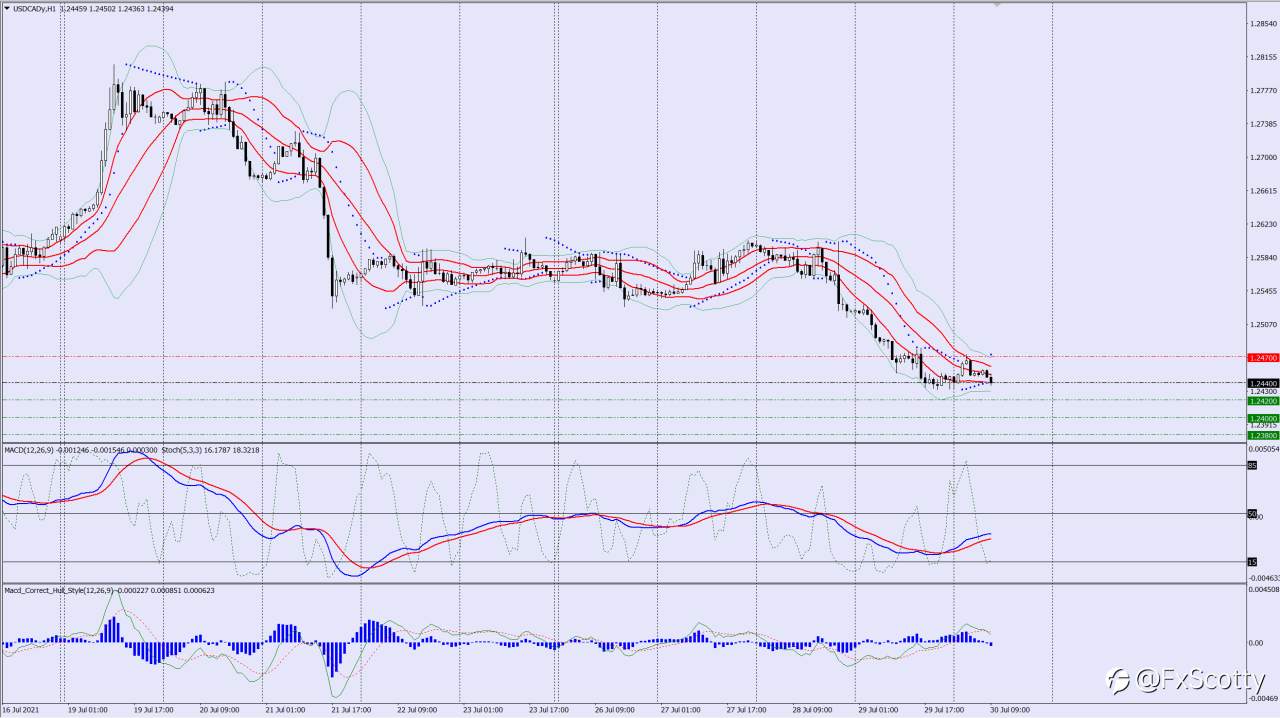Click the 16 Jul 2021 date label
This screenshot has width=1280, height=718.
click(x=19, y=710)
